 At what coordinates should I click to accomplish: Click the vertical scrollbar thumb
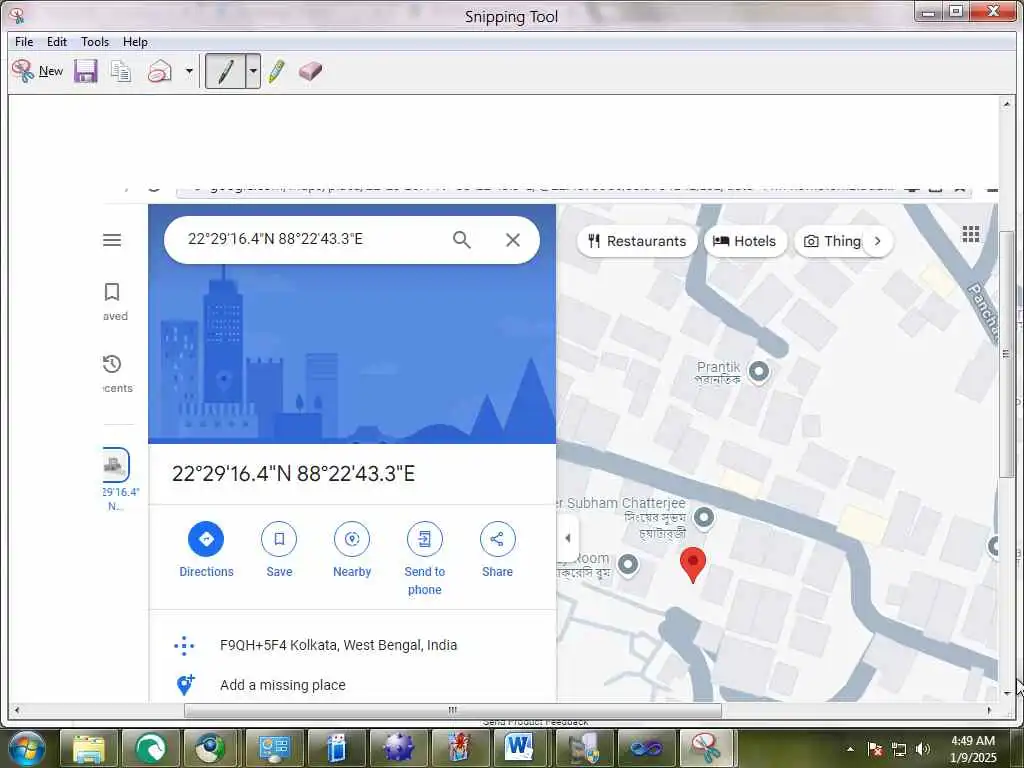[1006, 353]
